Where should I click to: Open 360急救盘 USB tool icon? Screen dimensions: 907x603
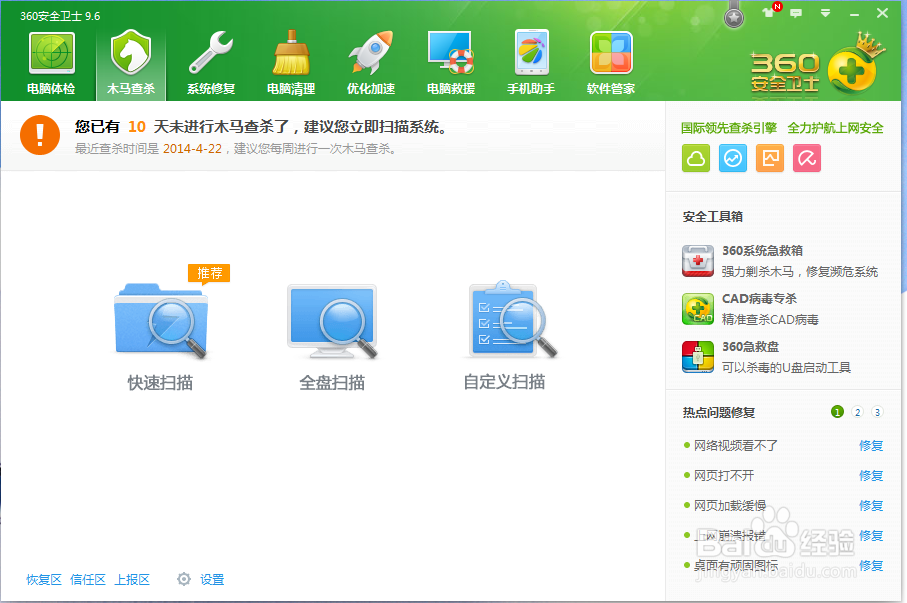[698, 357]
